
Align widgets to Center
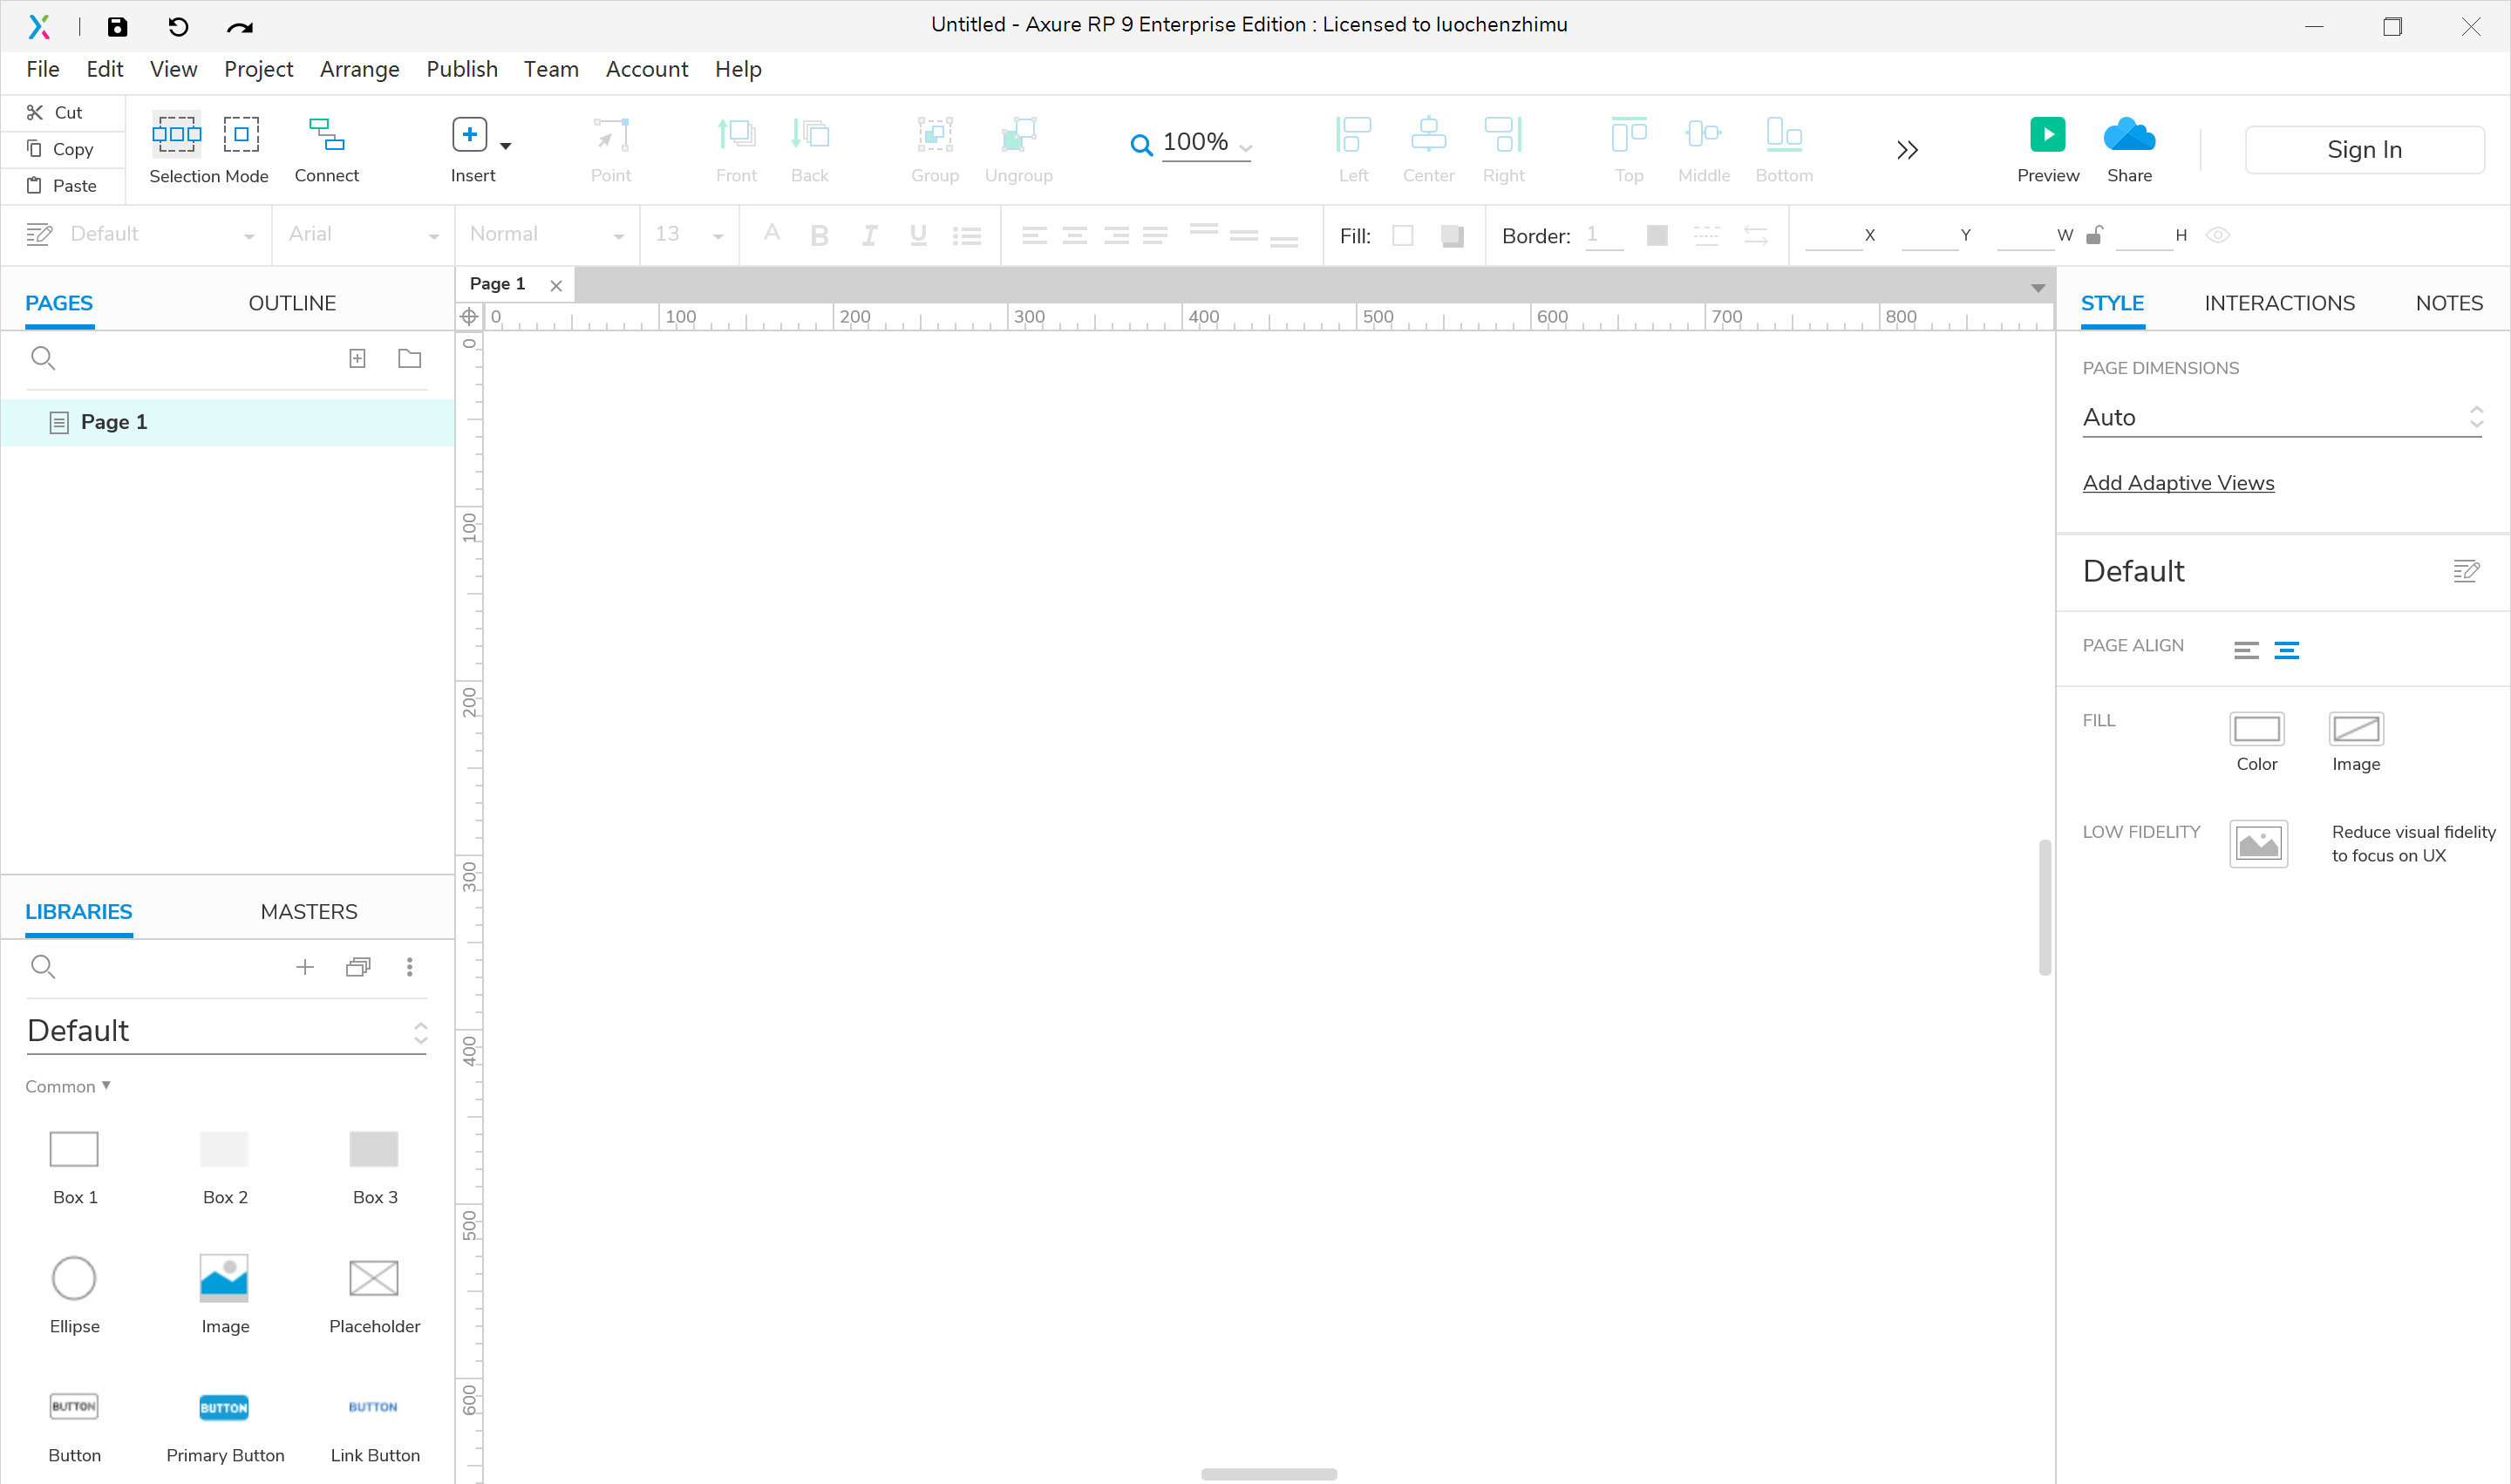coord(1428,148)
